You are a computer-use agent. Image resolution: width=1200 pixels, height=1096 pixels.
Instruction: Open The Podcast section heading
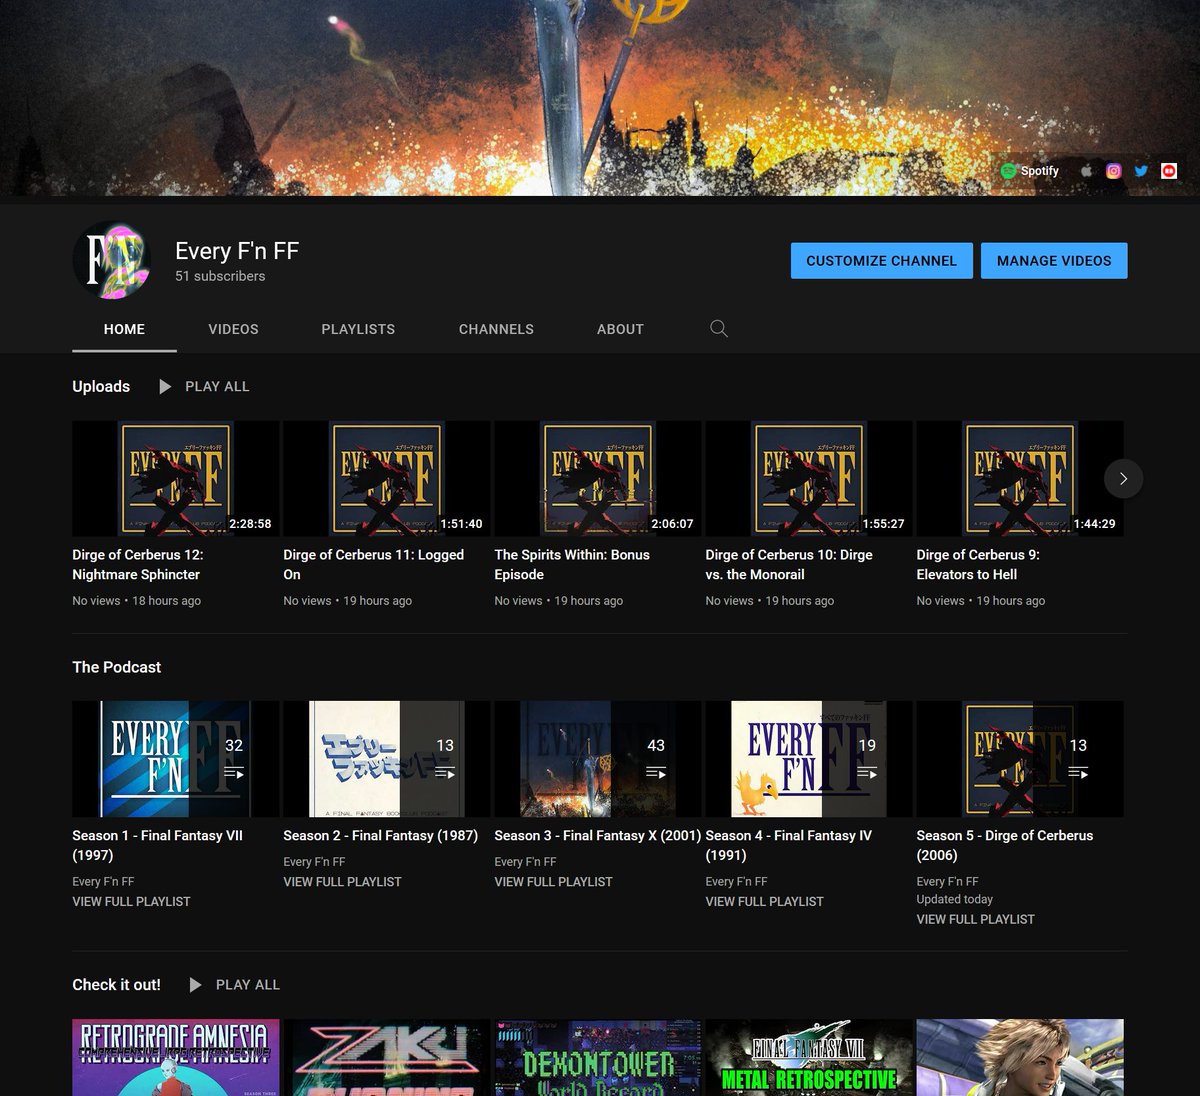[116, 667]
